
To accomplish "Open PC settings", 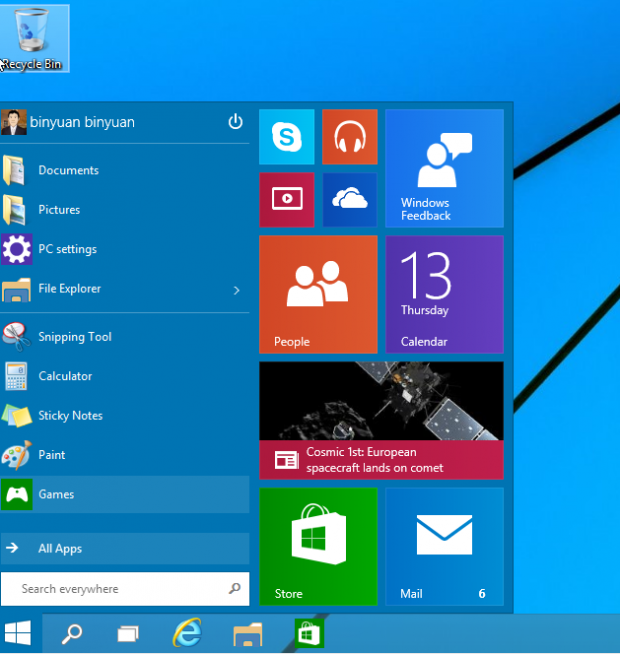I will point(125,249).
